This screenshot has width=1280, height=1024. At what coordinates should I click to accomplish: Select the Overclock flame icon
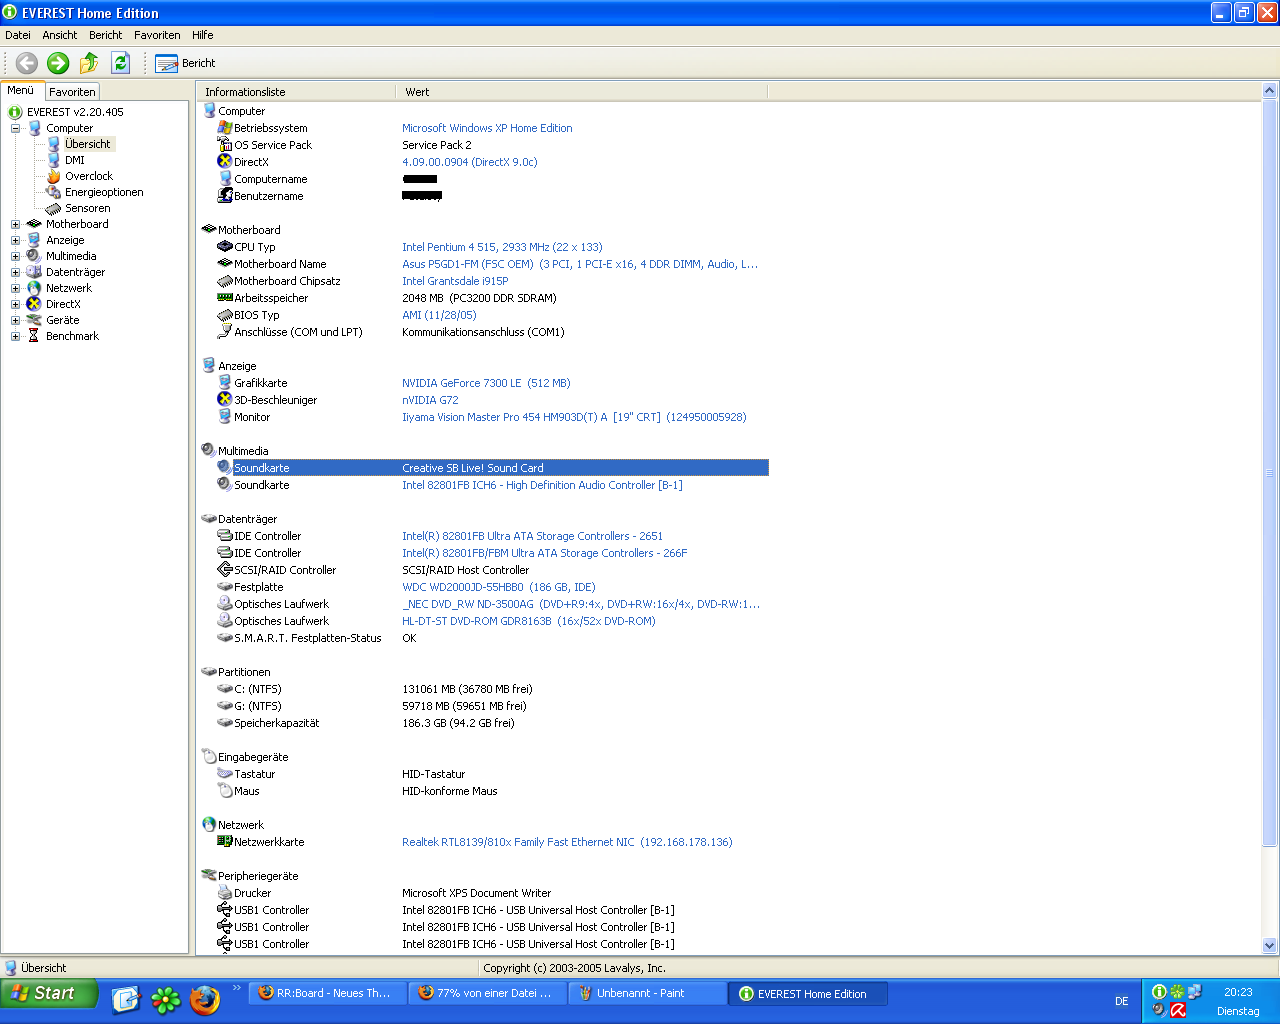pyautogui.click(x=54, y=176)
